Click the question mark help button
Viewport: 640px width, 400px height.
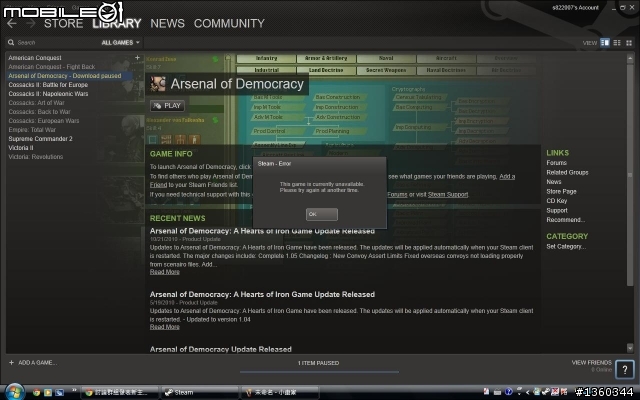[624, 370]
